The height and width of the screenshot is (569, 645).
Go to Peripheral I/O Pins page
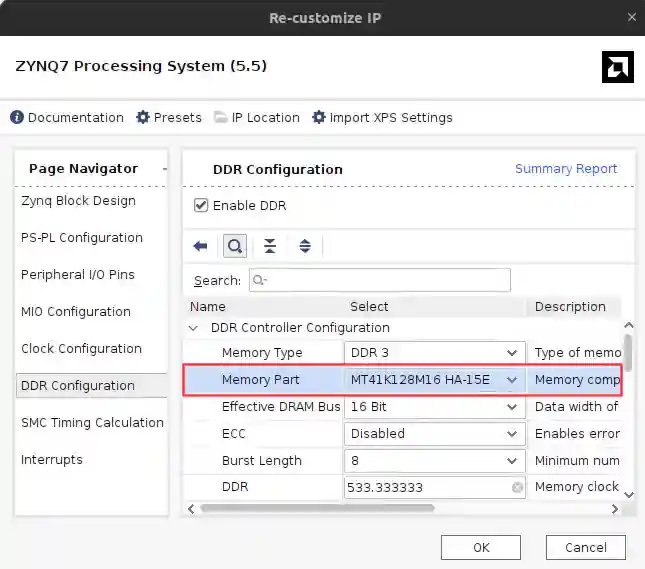pos(78,274)
